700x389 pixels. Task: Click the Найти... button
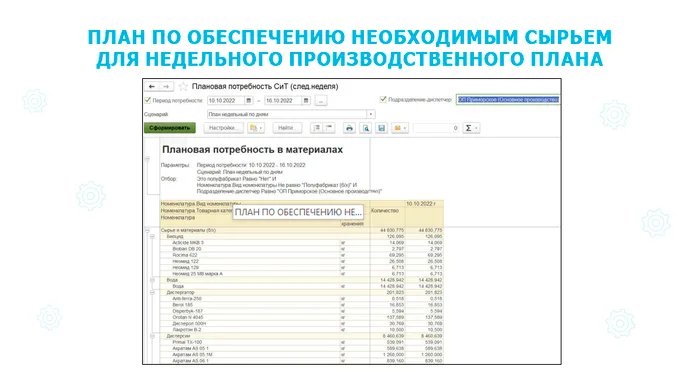[287, 128]
